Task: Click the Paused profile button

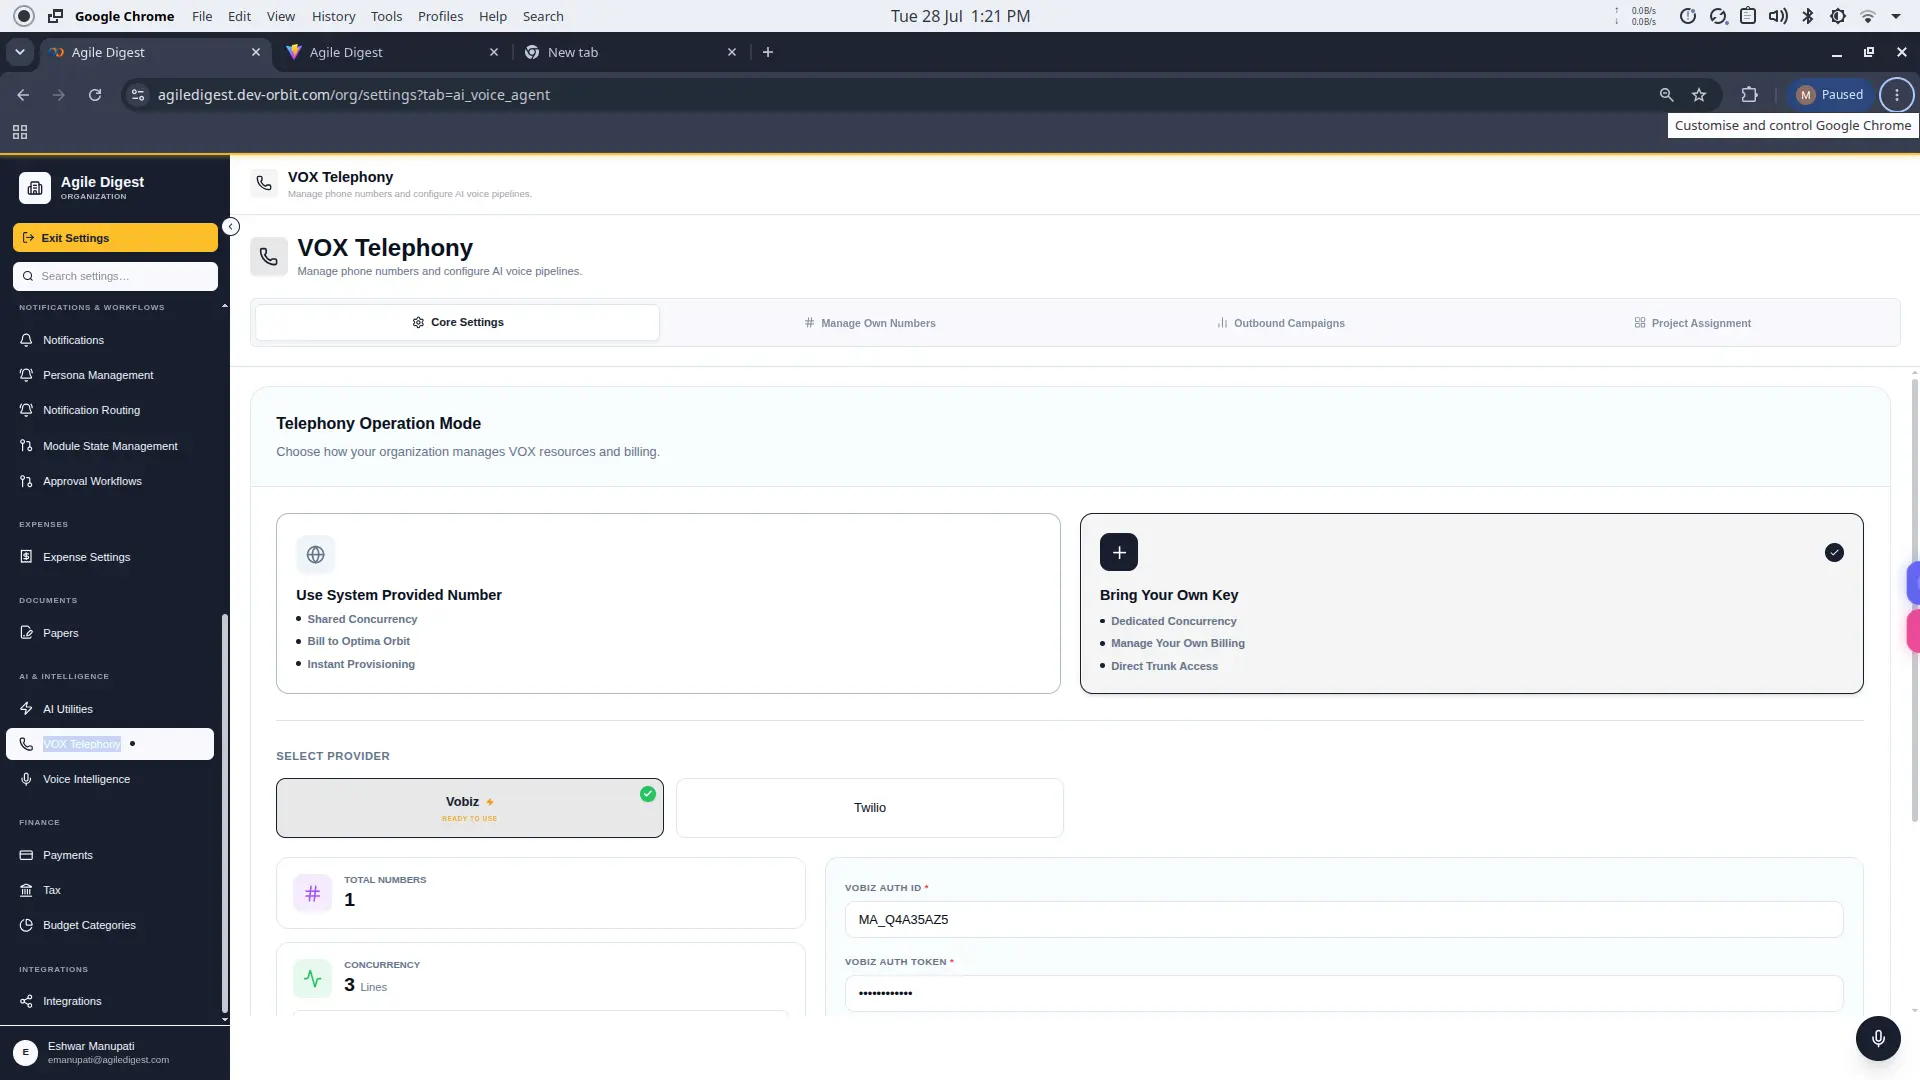Action: [x=1830, y=95]
